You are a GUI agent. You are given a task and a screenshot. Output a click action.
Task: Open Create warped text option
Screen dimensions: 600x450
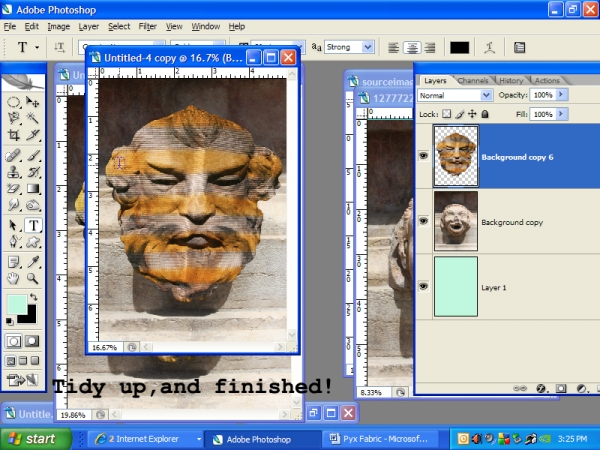click(x=489, y=47)
